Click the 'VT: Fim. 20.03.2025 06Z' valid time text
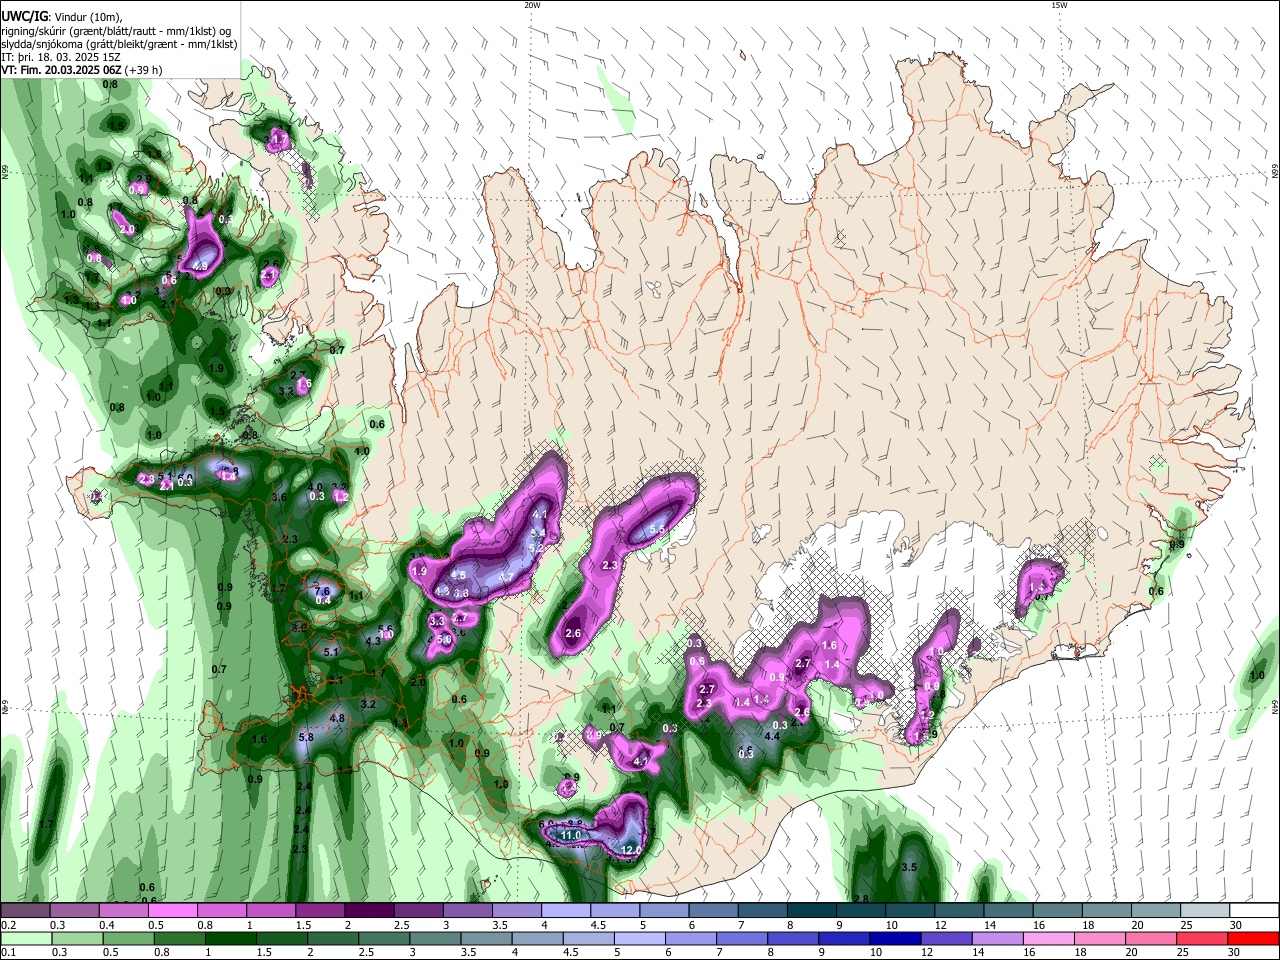 (x=61, y=70)
